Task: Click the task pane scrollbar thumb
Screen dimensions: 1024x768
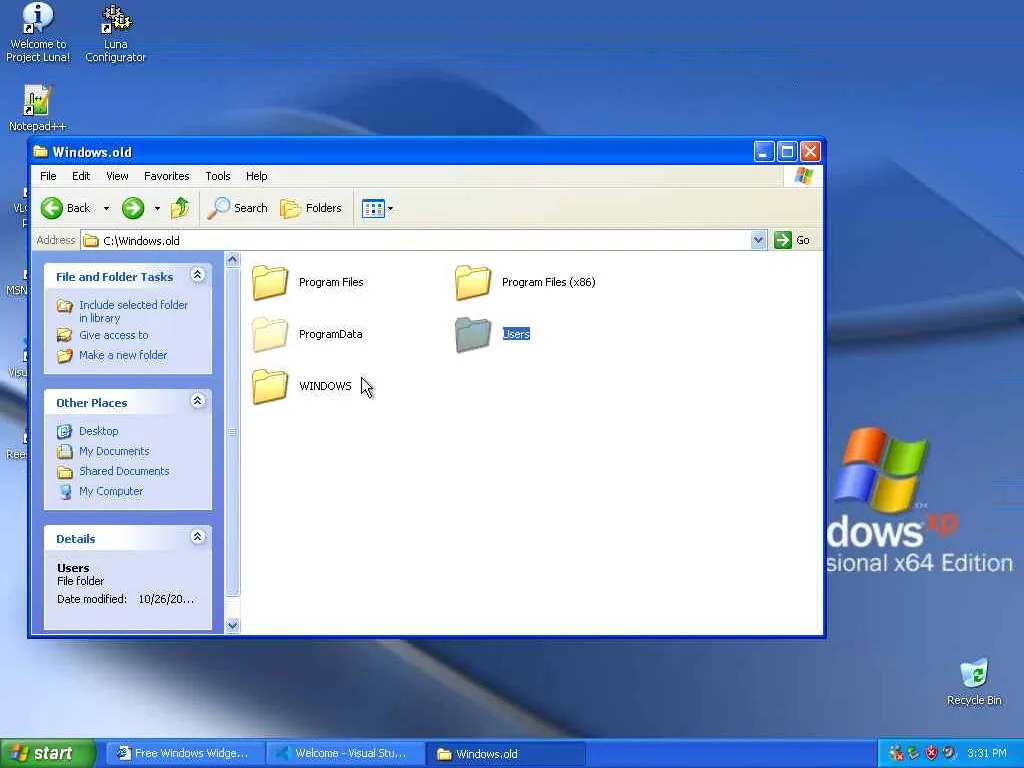Action: (x=232, y=432)
